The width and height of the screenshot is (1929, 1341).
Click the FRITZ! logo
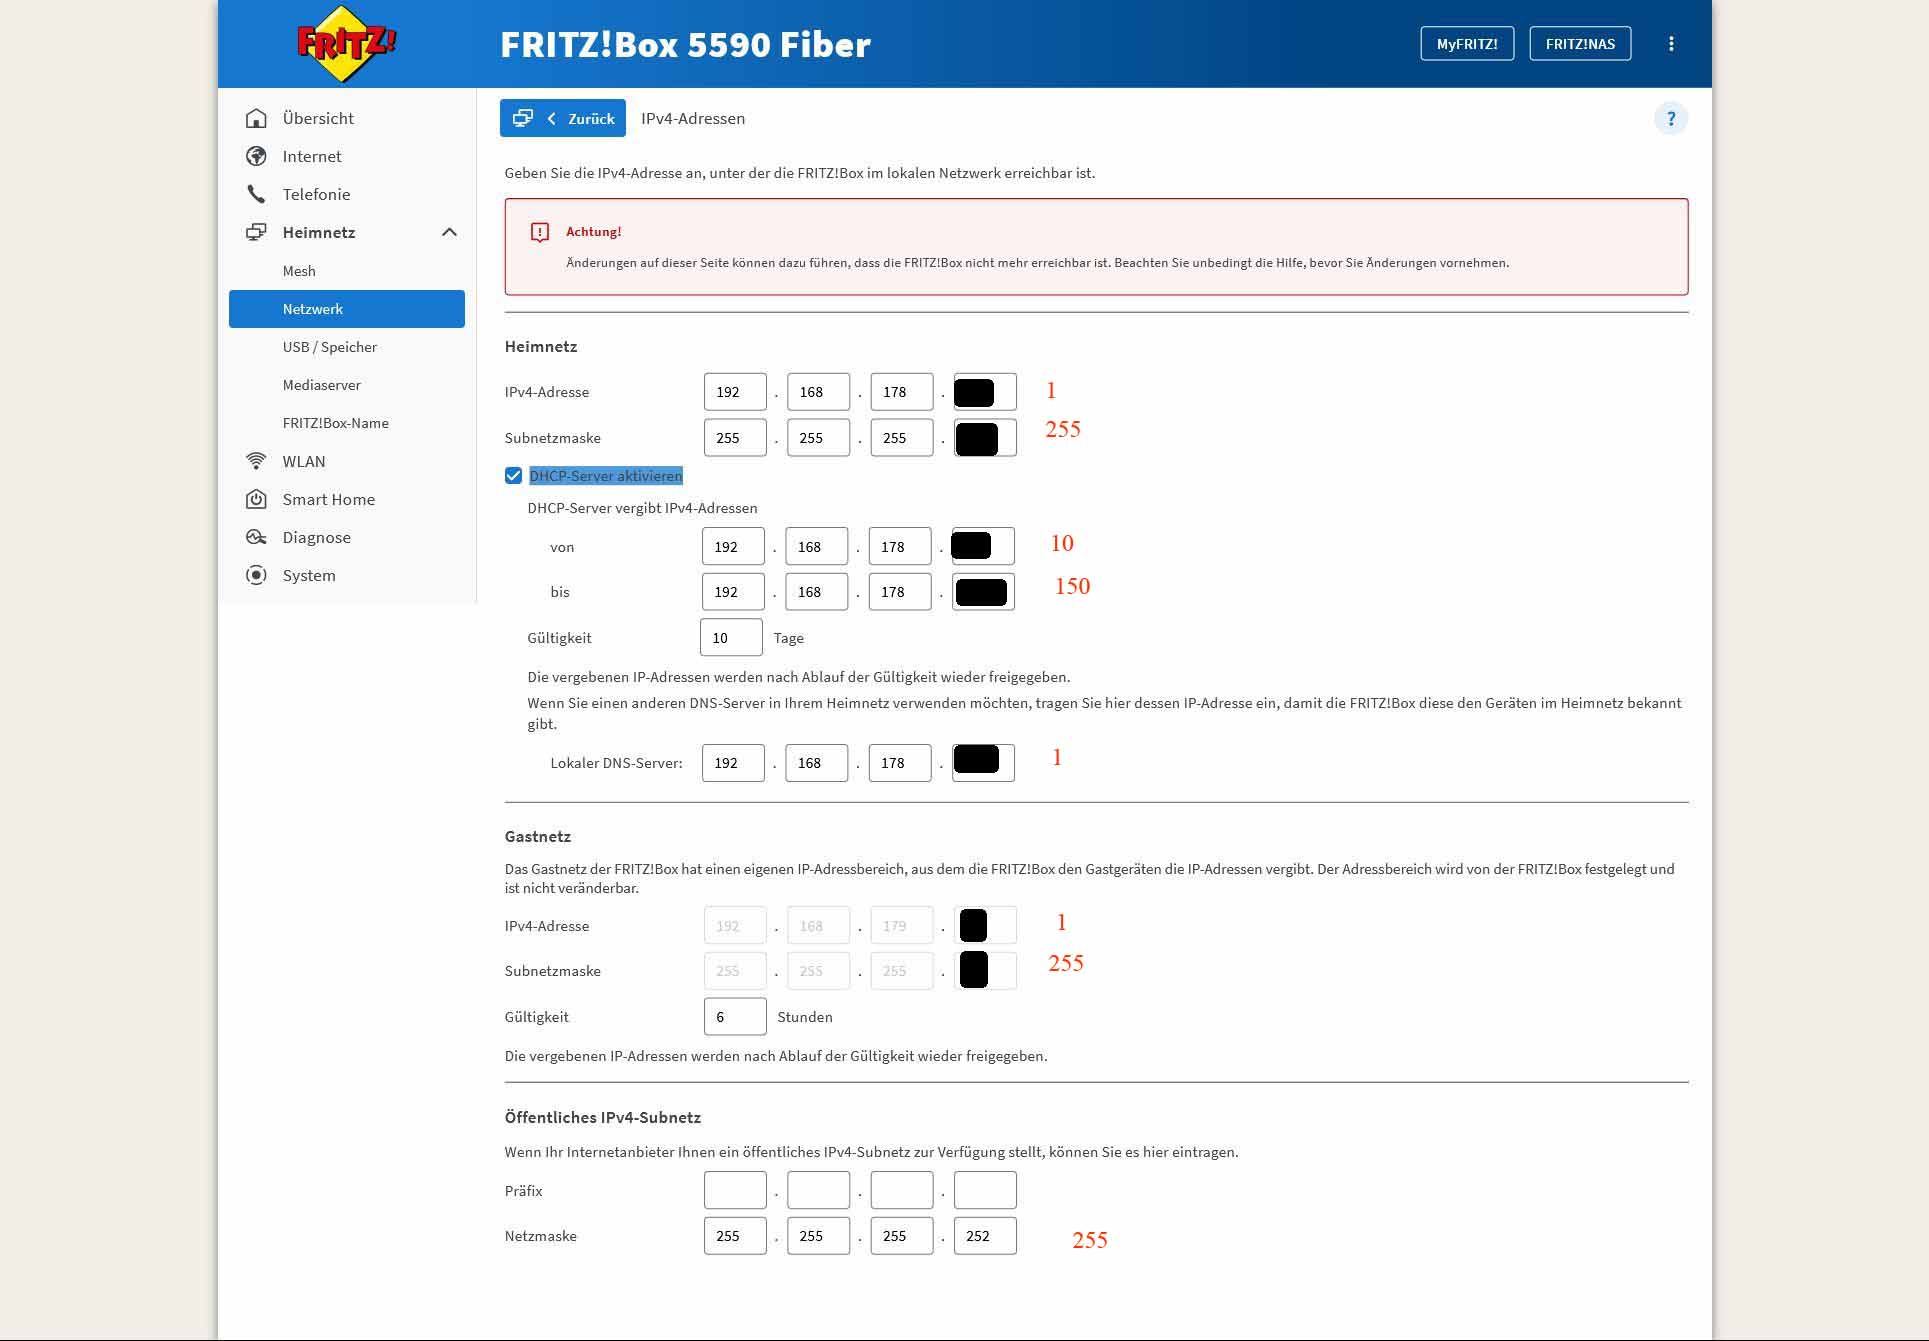point(345,44)
